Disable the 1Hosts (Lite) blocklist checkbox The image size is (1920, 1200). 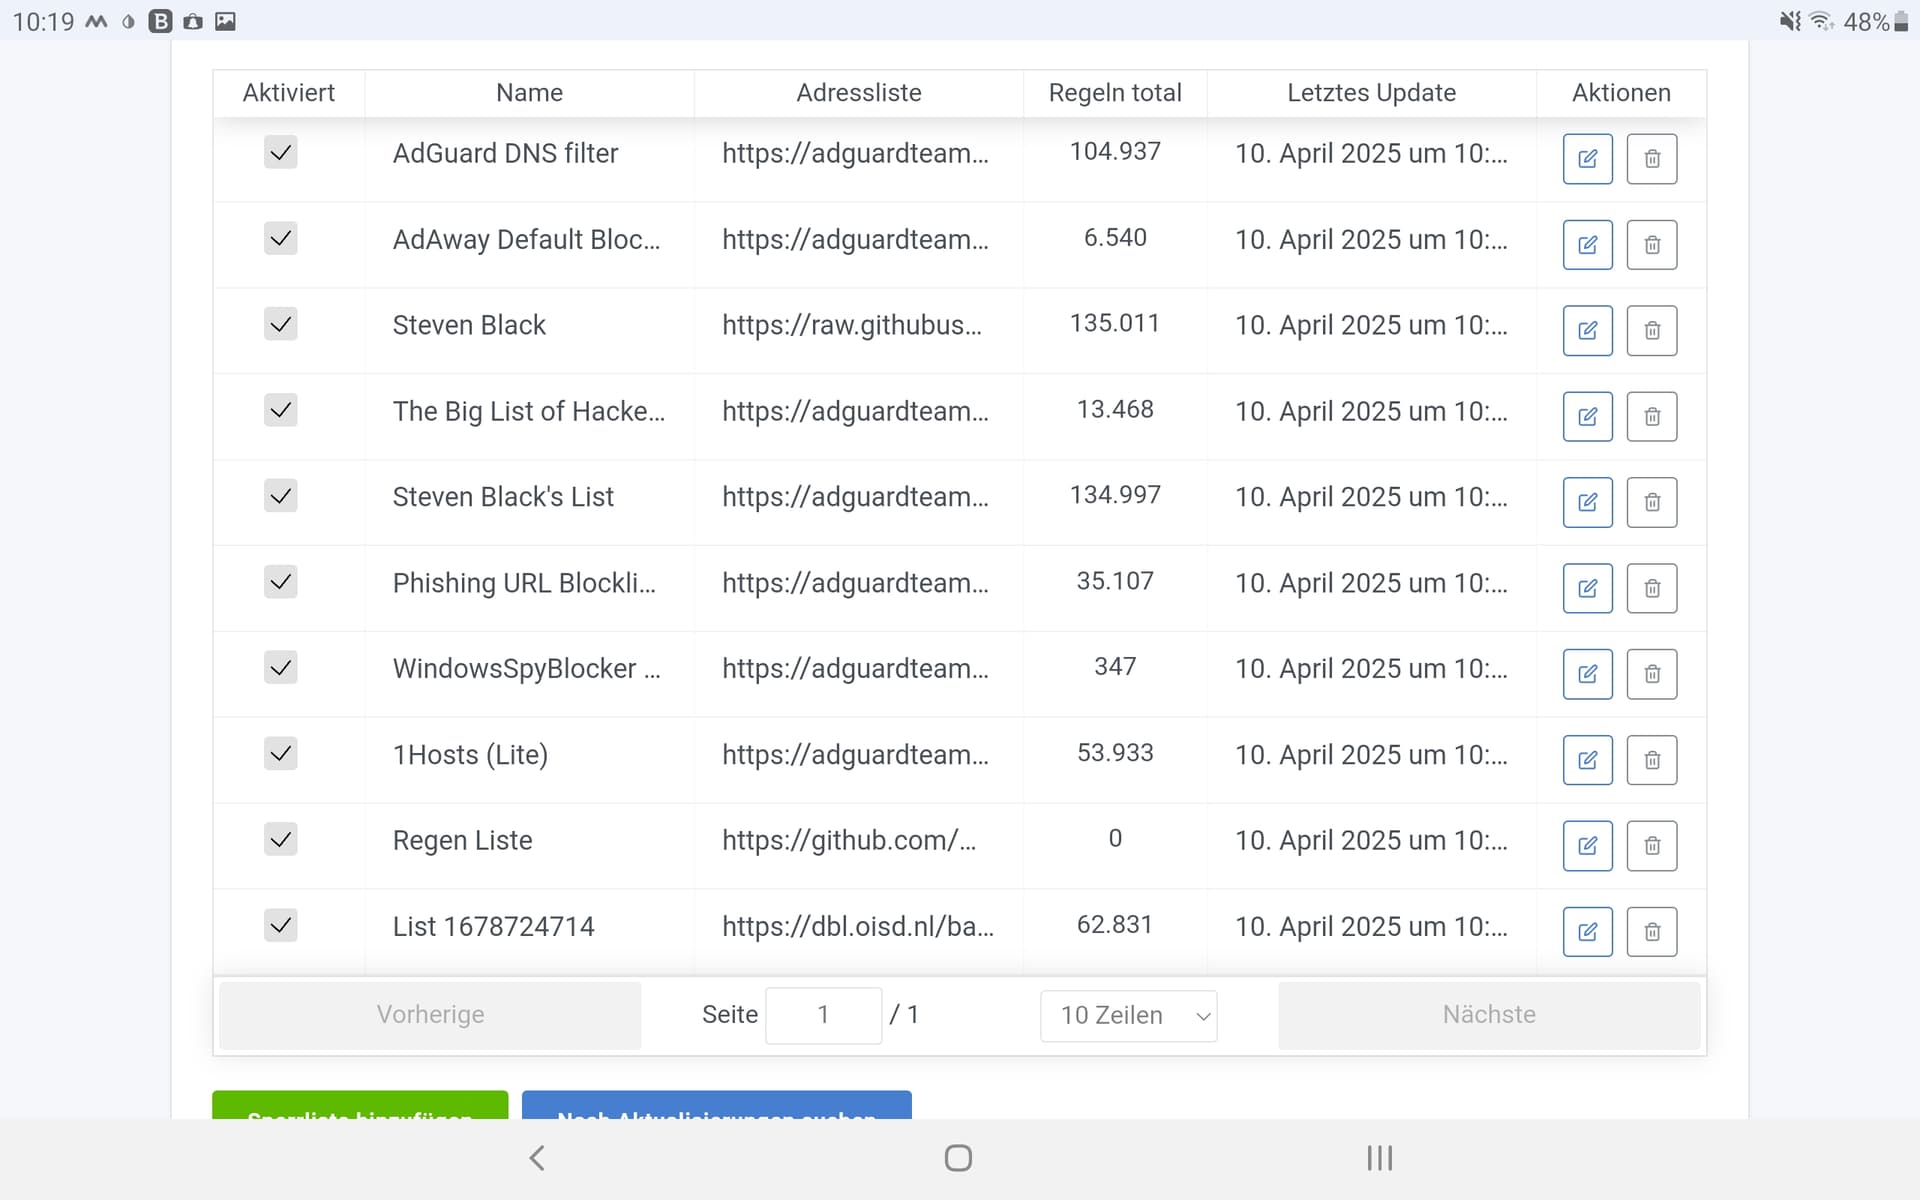[x=281, y=753]
